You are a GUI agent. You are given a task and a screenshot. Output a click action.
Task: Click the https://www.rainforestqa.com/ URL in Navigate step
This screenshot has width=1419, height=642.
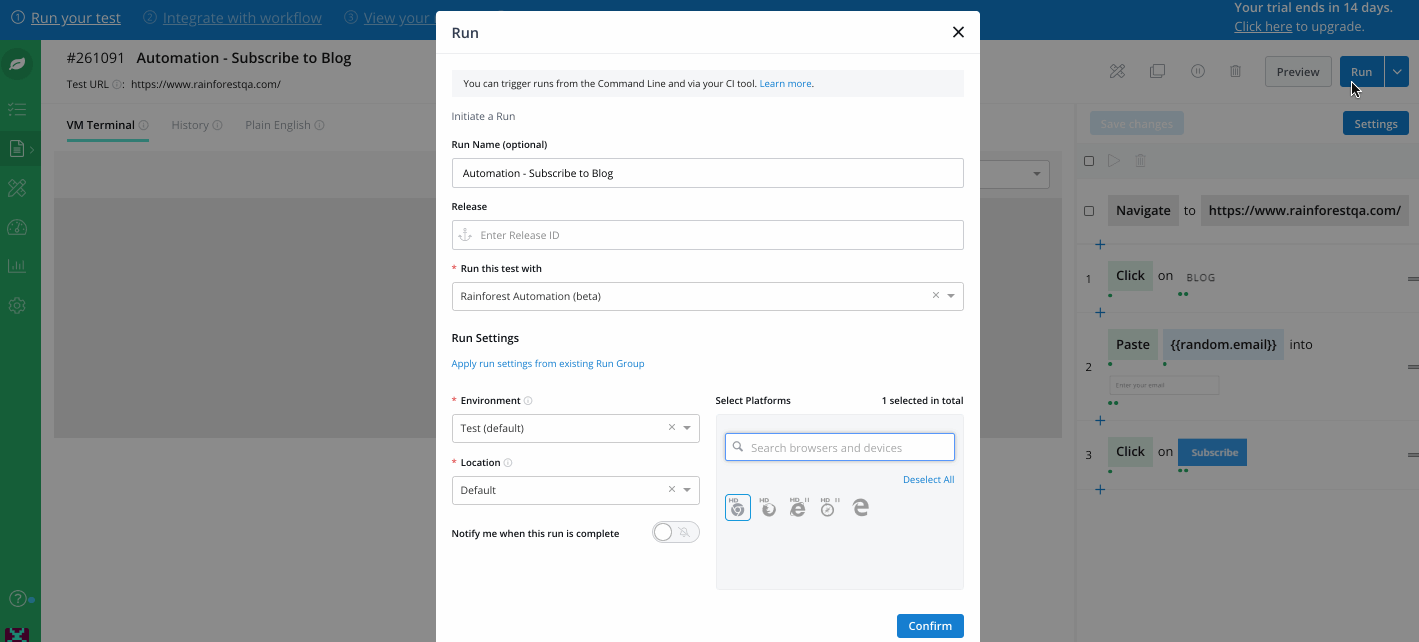click(x=1305, y=210)
